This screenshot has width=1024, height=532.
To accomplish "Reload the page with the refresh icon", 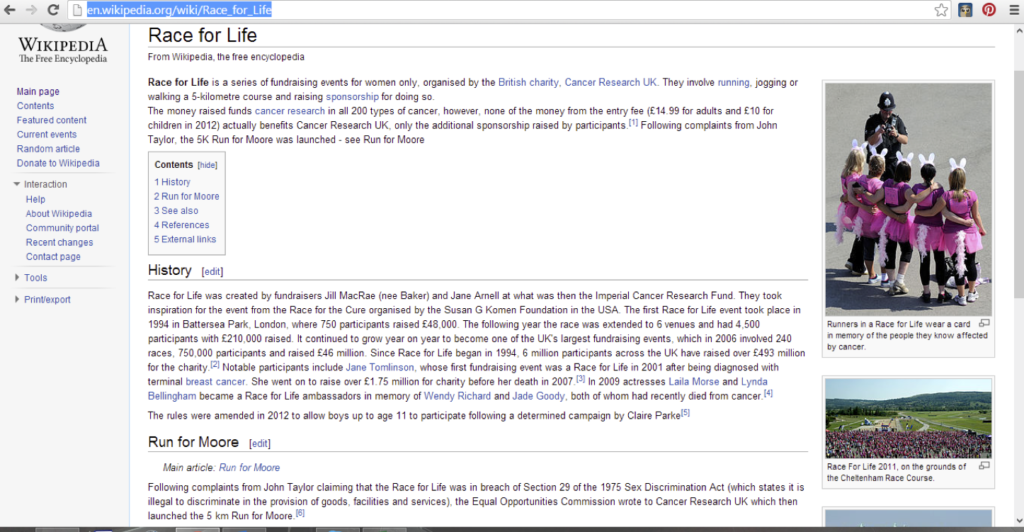I will [x=54, y=10].
